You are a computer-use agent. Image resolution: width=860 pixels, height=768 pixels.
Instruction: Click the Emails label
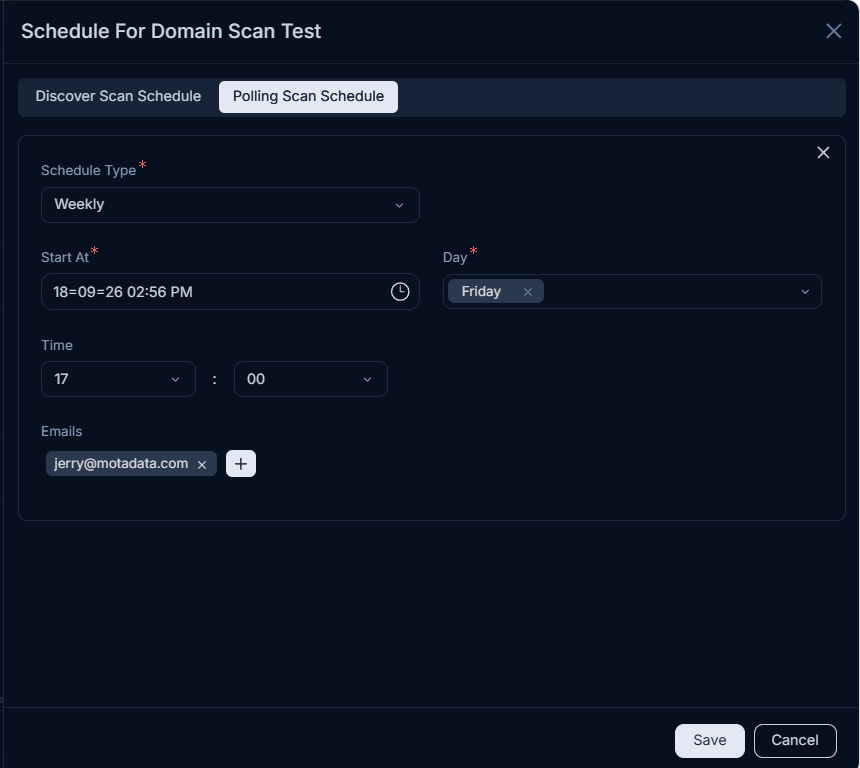click(61, 431)
